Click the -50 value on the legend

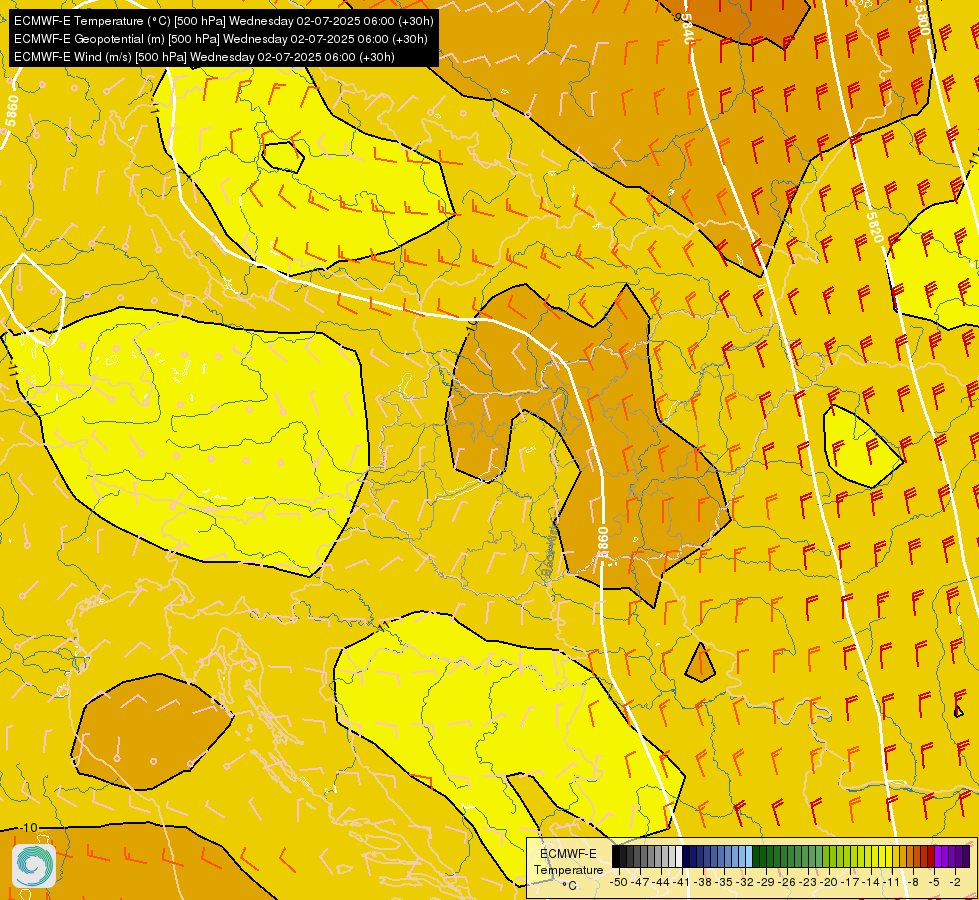[619, 882]
